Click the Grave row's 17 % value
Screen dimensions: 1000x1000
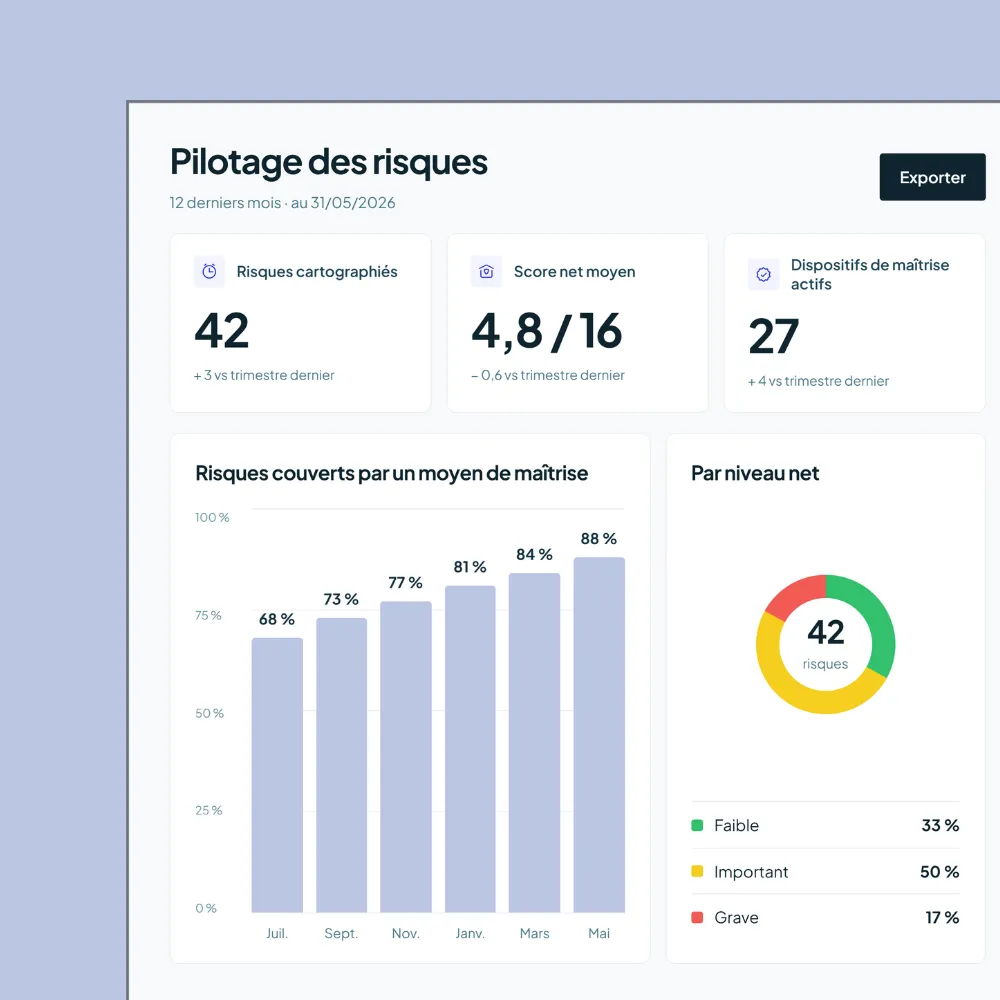(x=942, y=917)
